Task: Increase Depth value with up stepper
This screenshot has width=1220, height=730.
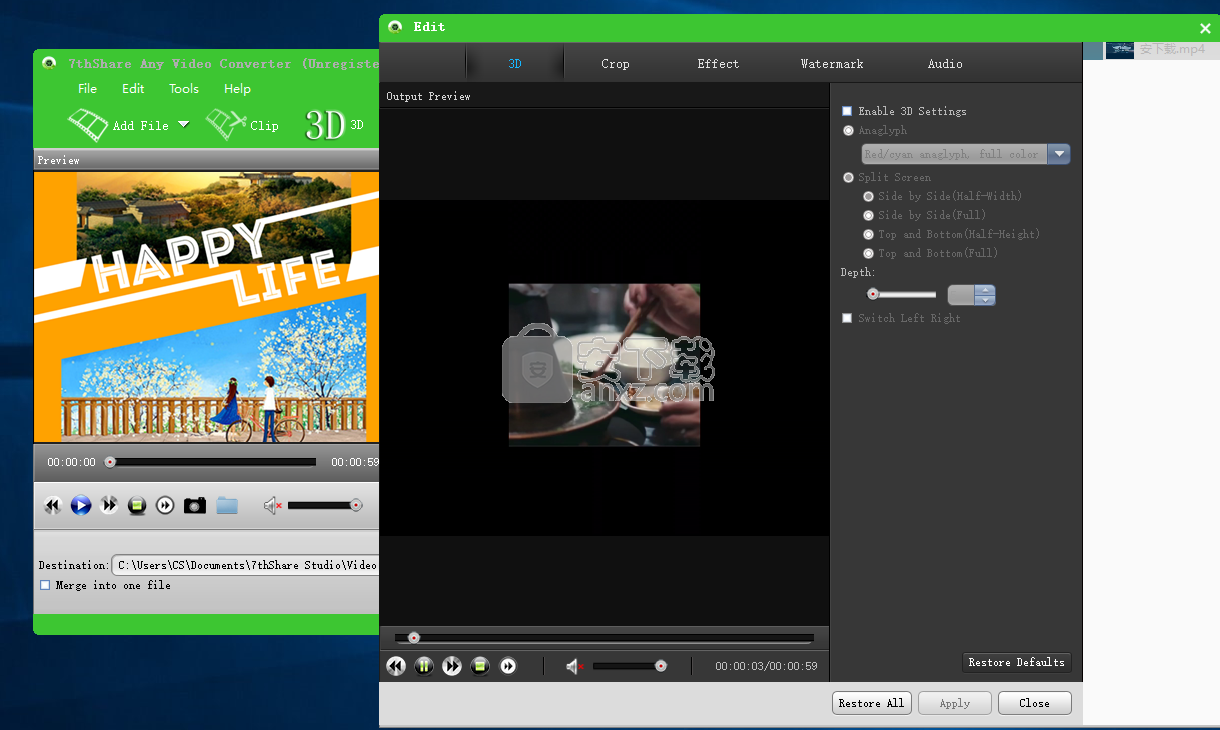Action: click(986, 290)
